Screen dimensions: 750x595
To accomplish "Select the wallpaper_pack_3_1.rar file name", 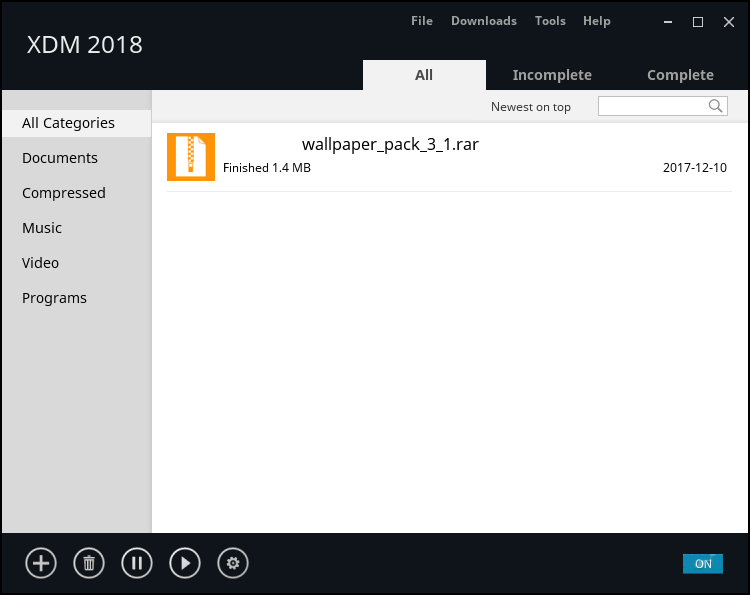I will 390,144.
